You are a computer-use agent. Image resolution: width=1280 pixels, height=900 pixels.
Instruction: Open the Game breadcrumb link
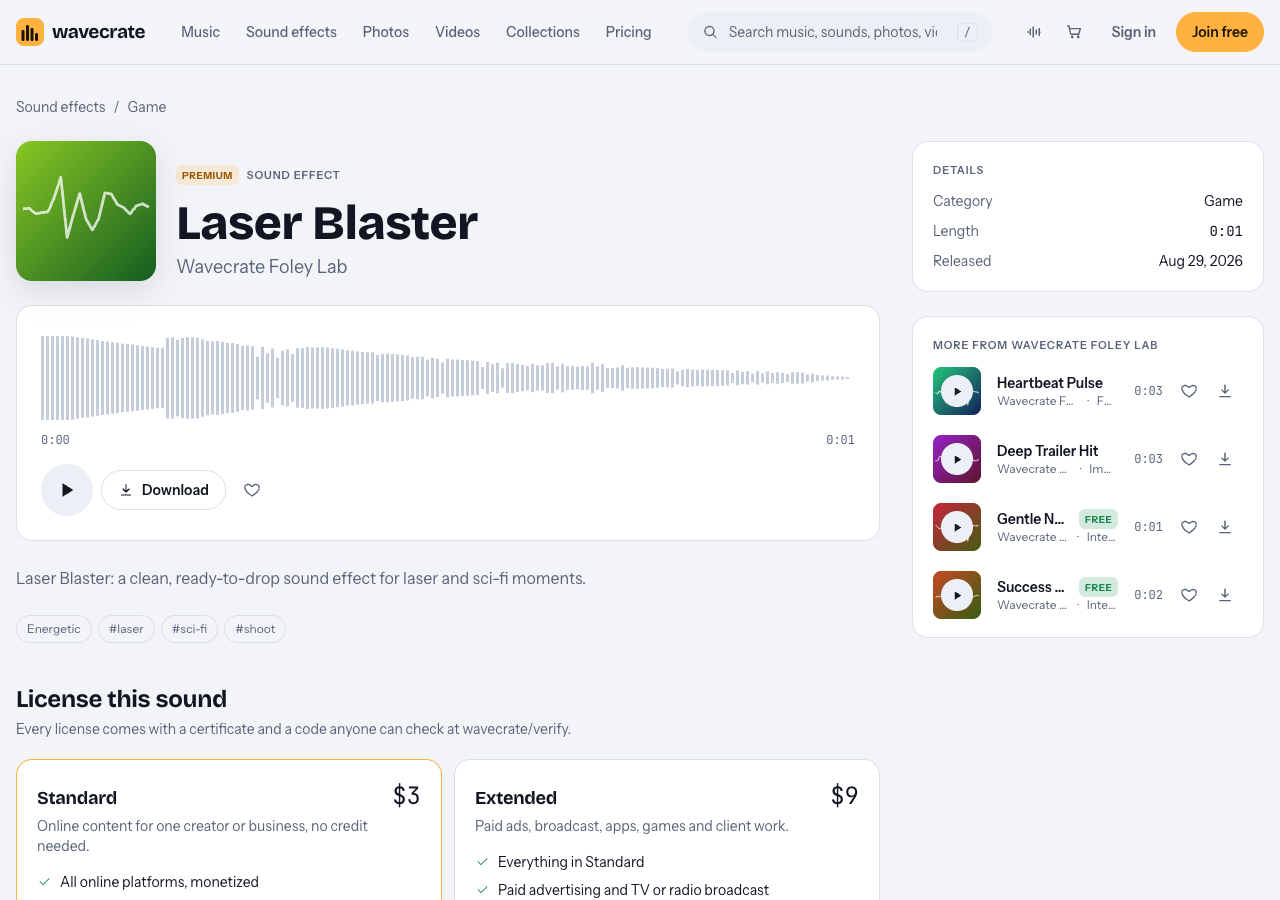coord(147,107)
